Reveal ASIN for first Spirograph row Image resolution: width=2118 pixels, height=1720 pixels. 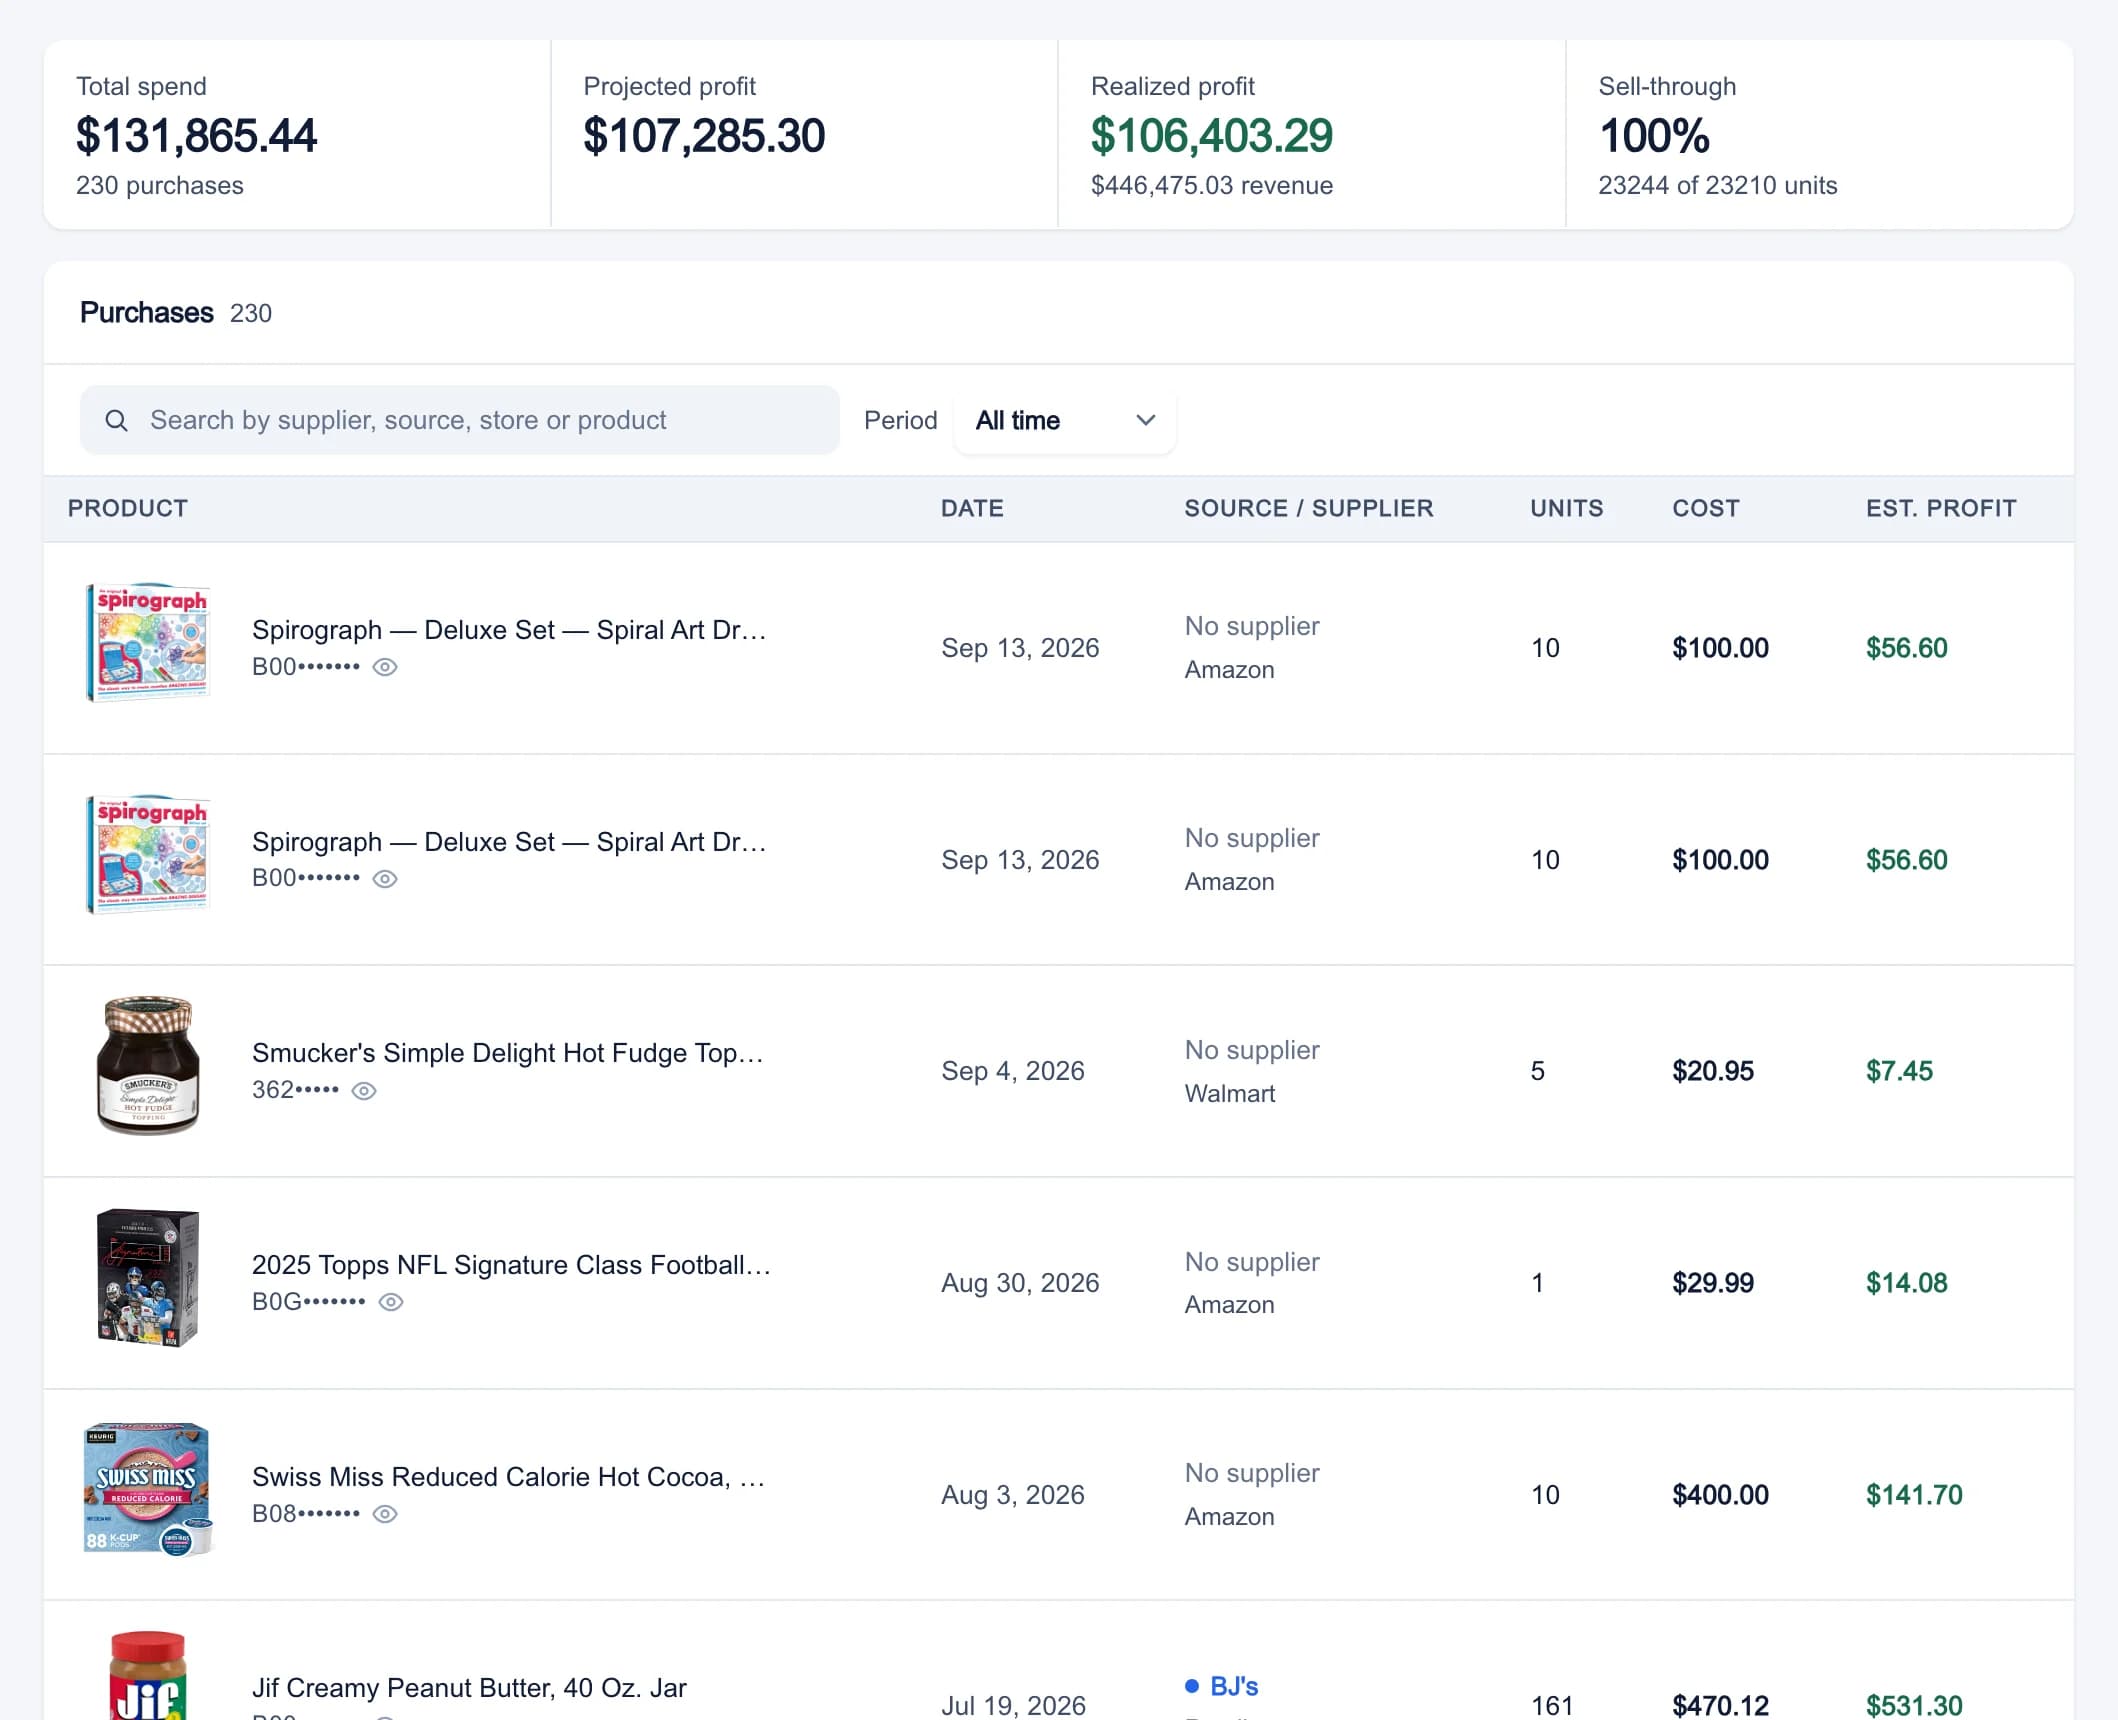point(385,667)
